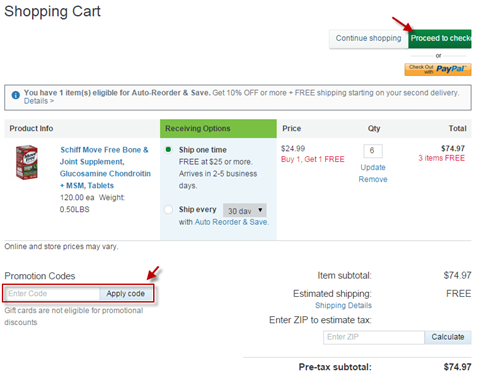Screen dimensions: 479x374
Task: Click the Enter ZIP input field
Action: 374,337
